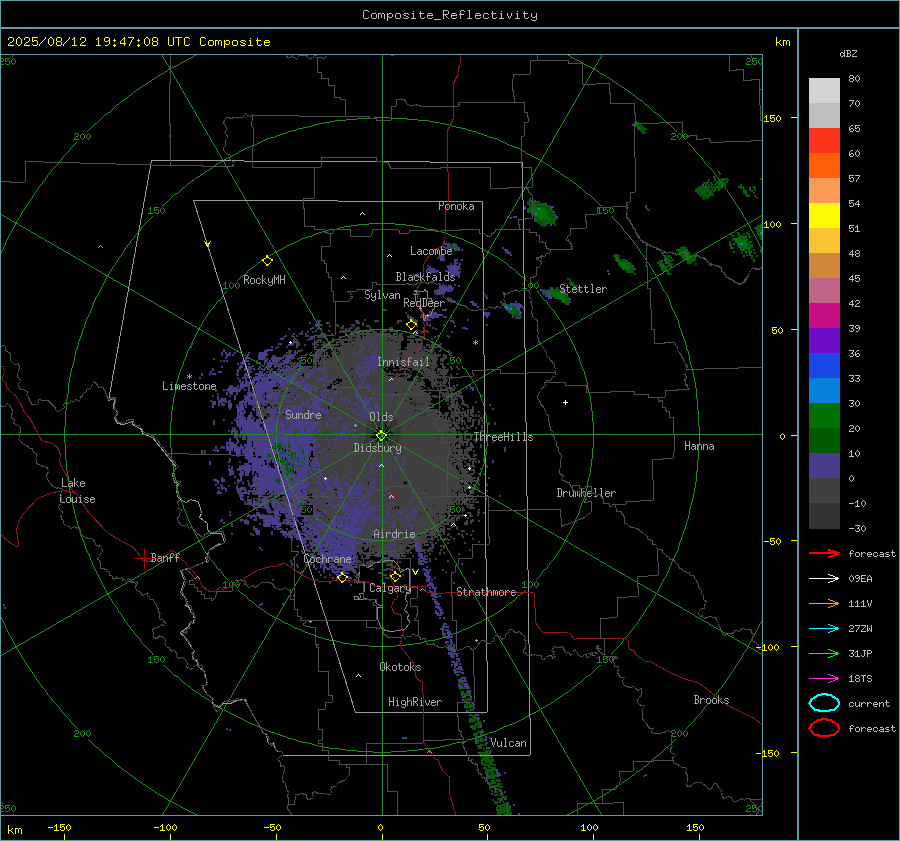This screenshot has height=841, width=900.
Task: Click the ThreeHills label
Action: [503, 437]
